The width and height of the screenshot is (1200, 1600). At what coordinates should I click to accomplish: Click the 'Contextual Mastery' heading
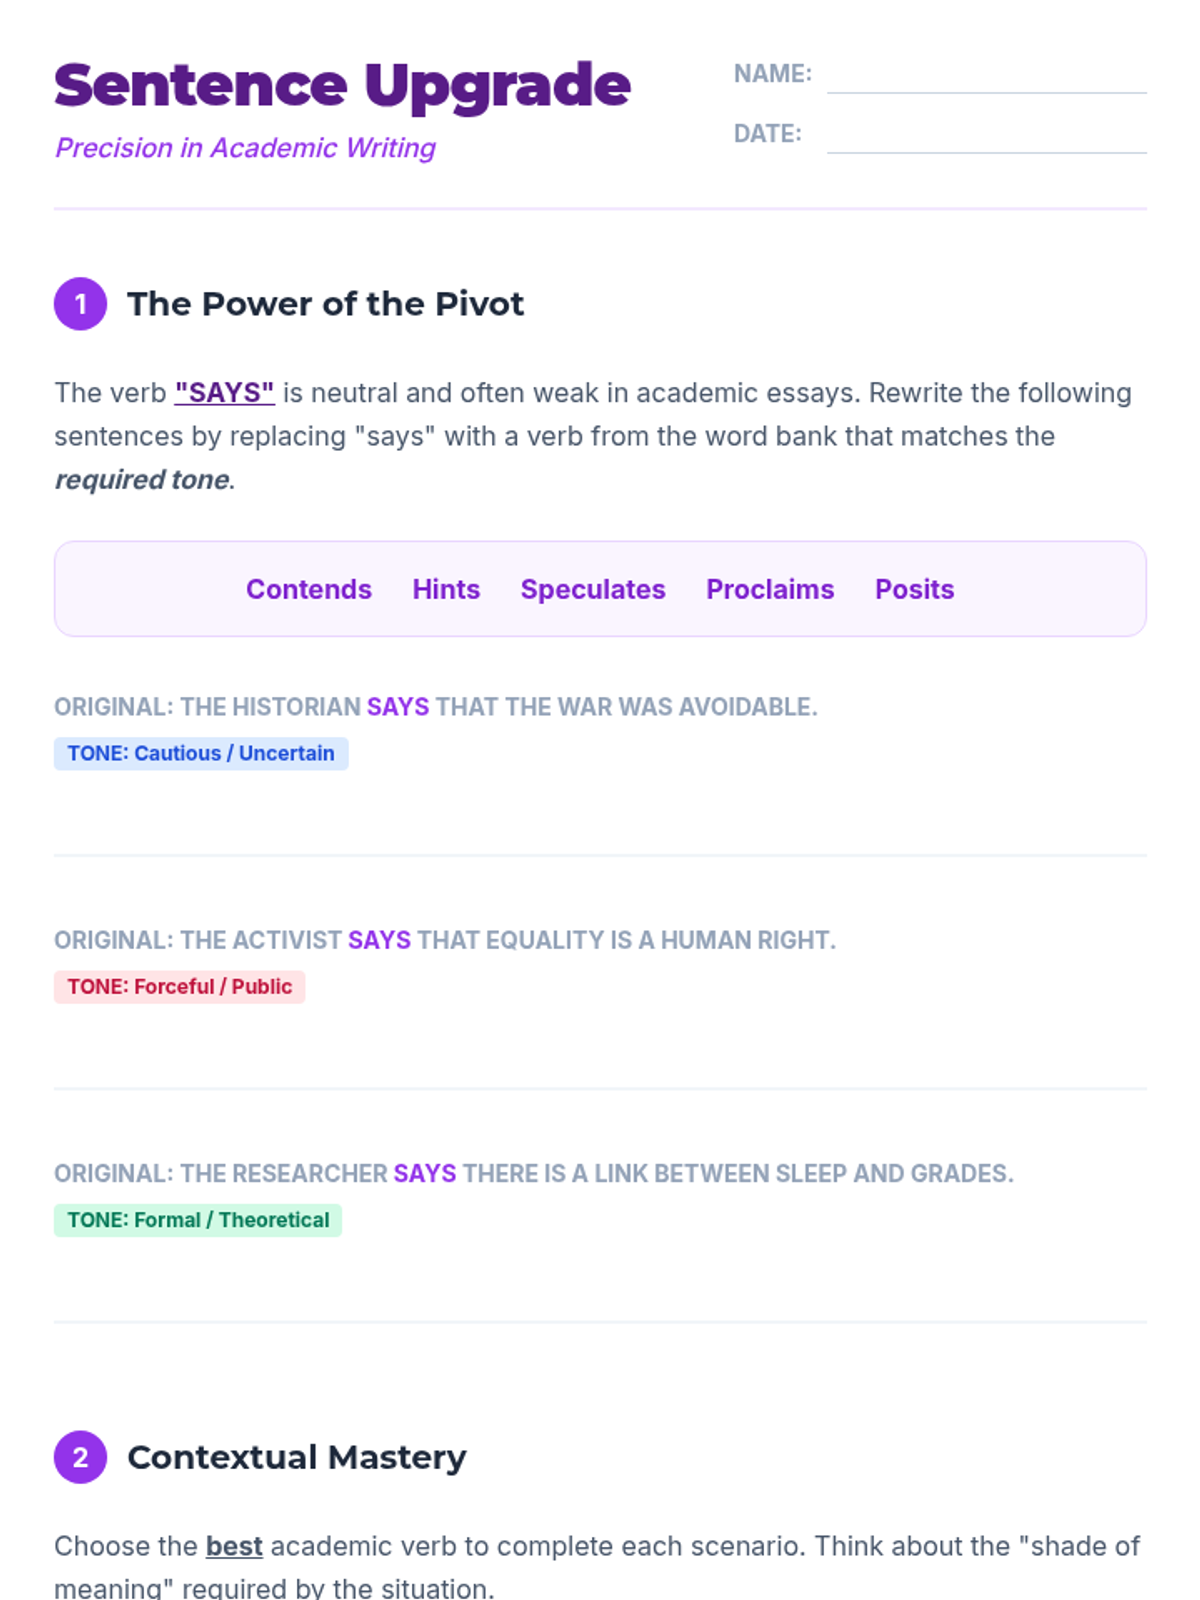(x=296, y=1457)
